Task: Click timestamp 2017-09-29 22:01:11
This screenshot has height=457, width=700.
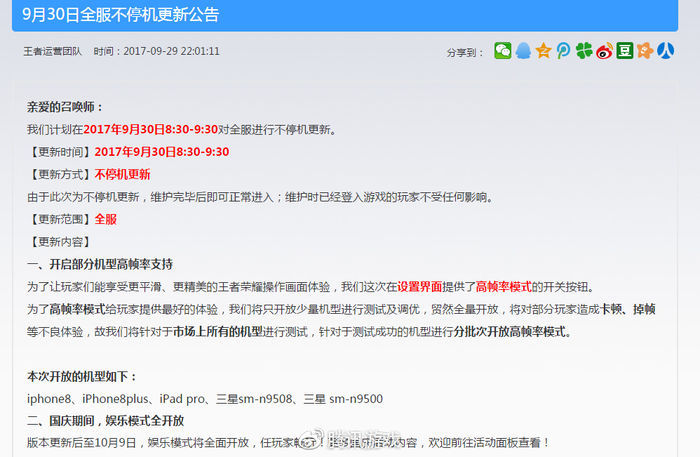Action: coord(171,51)
